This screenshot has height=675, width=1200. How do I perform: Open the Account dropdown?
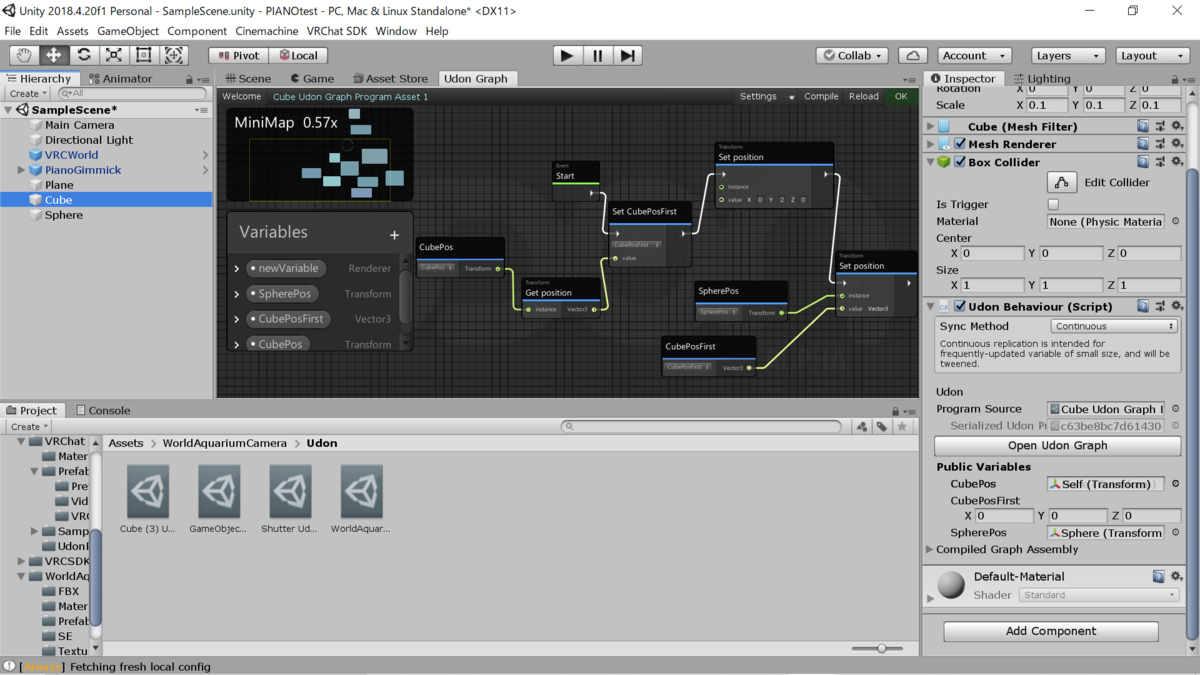click(x=974, y=56)
